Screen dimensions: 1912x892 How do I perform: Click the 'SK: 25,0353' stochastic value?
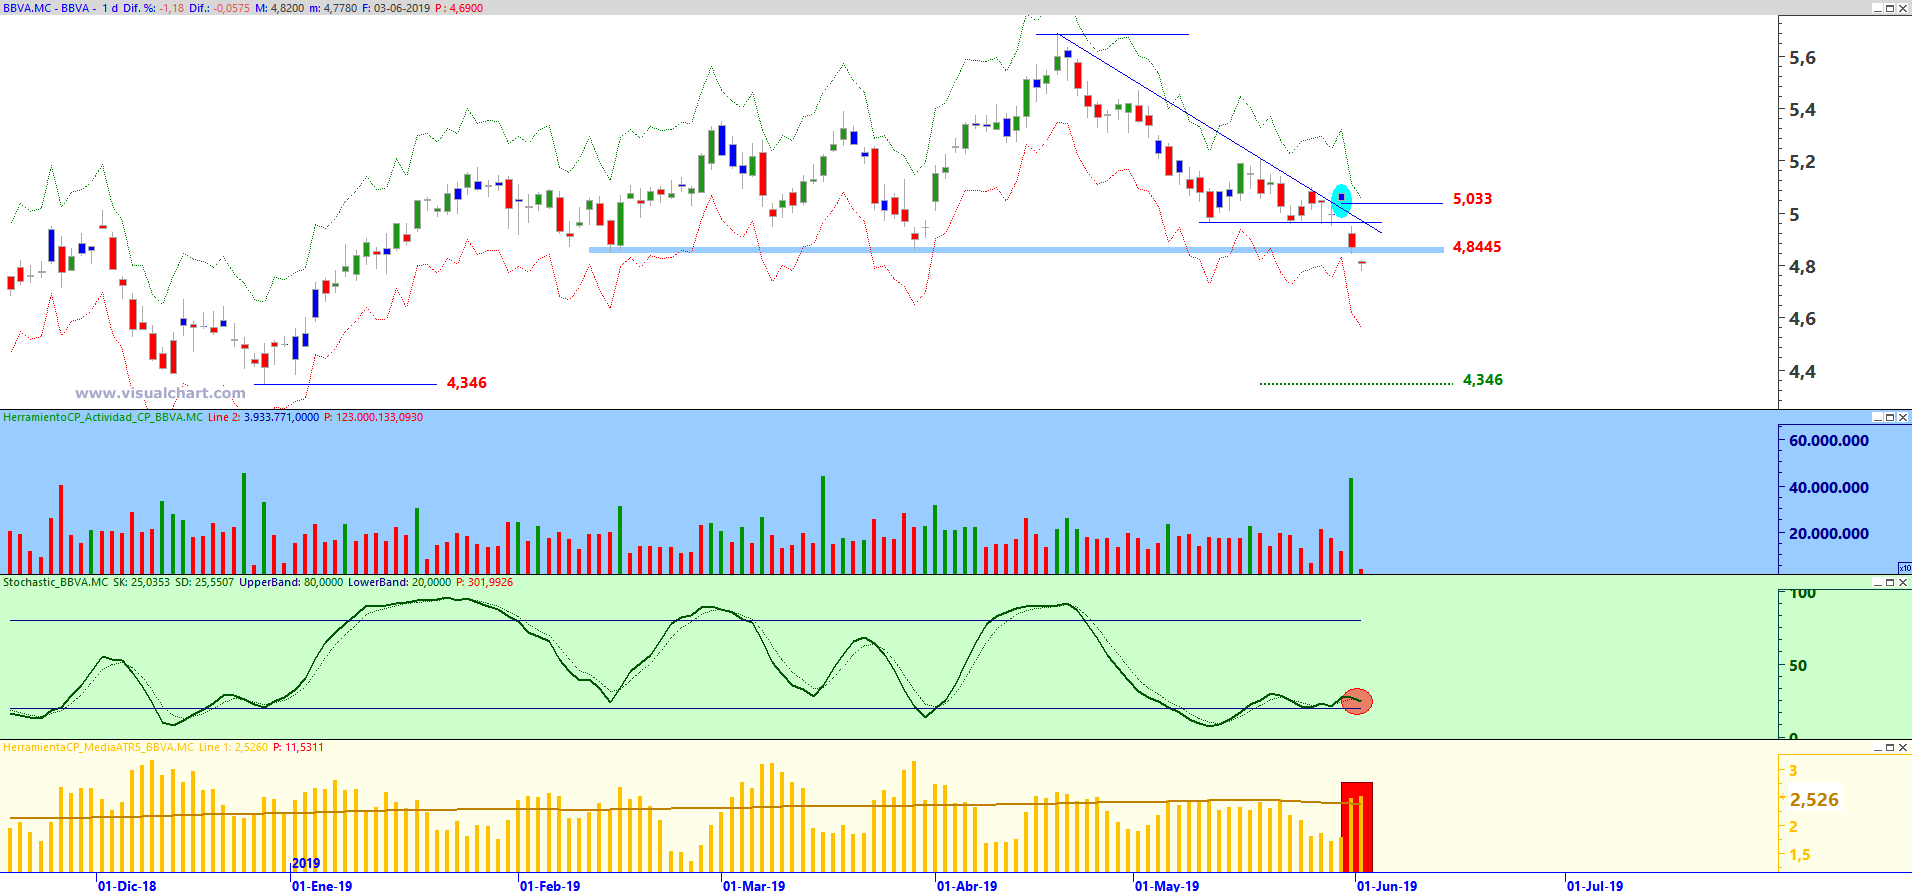click(x=142, y=582)
